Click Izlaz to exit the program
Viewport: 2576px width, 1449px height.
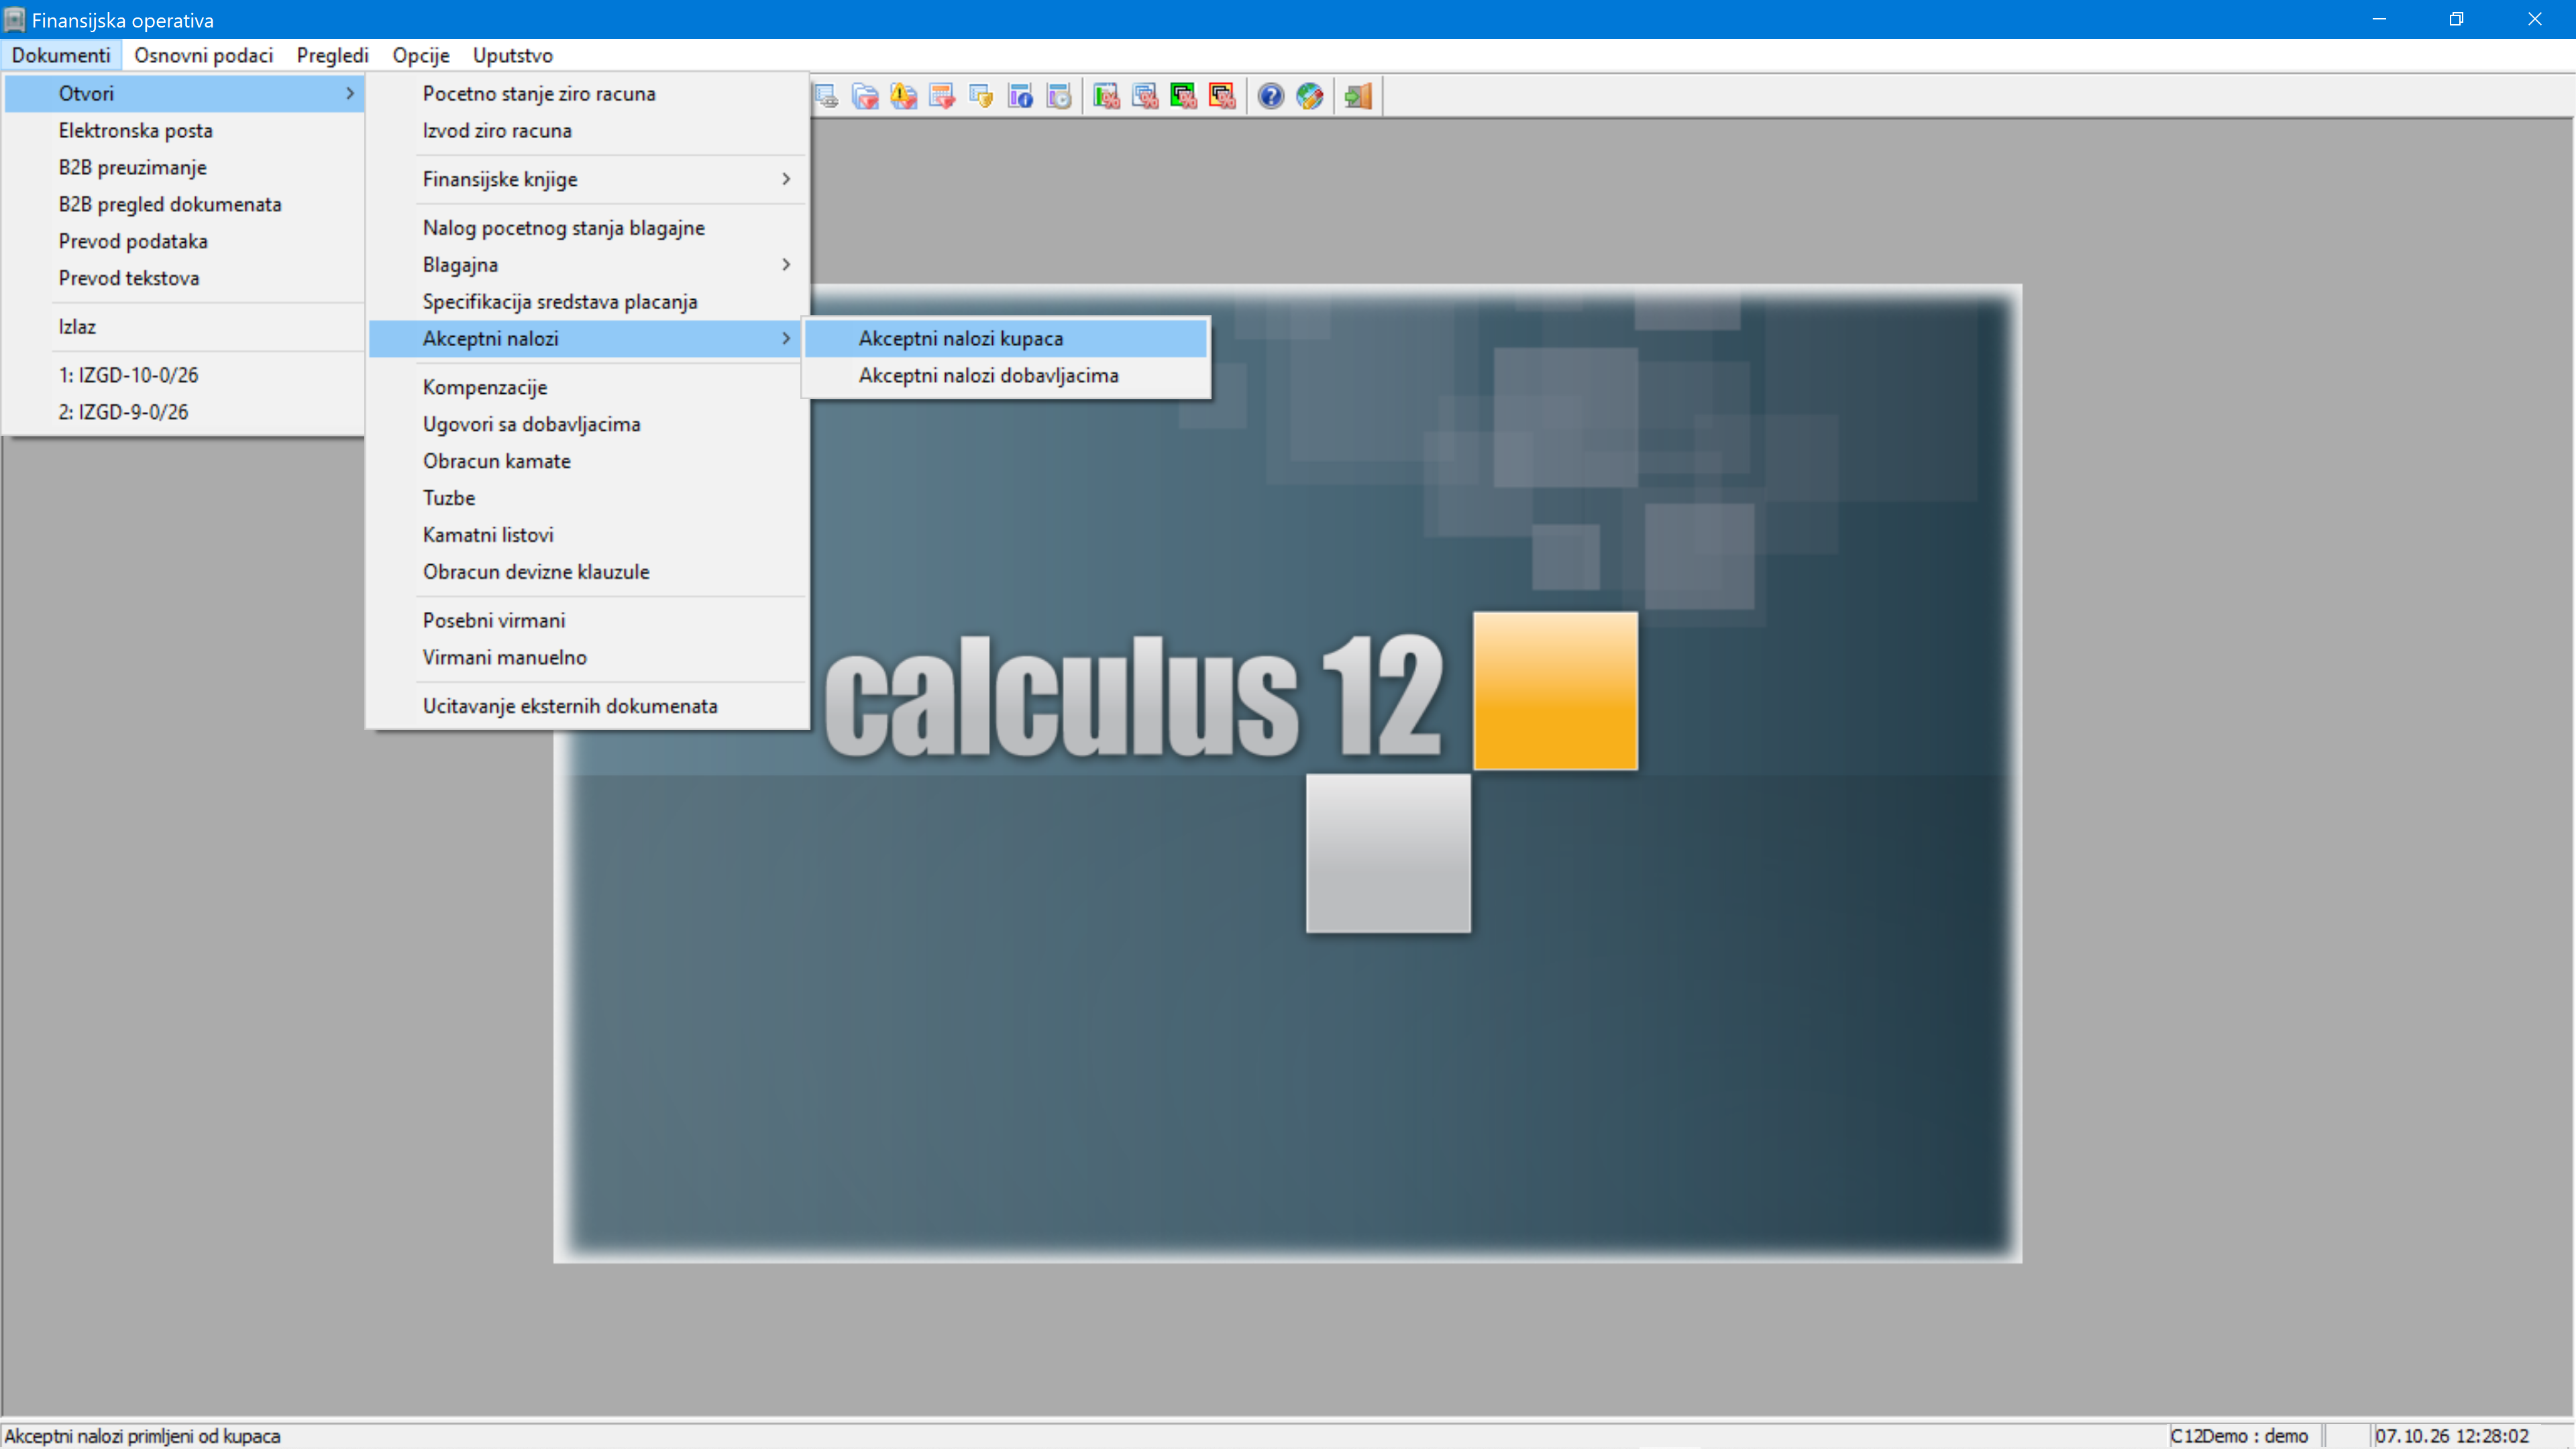click(x=185, y=327)
